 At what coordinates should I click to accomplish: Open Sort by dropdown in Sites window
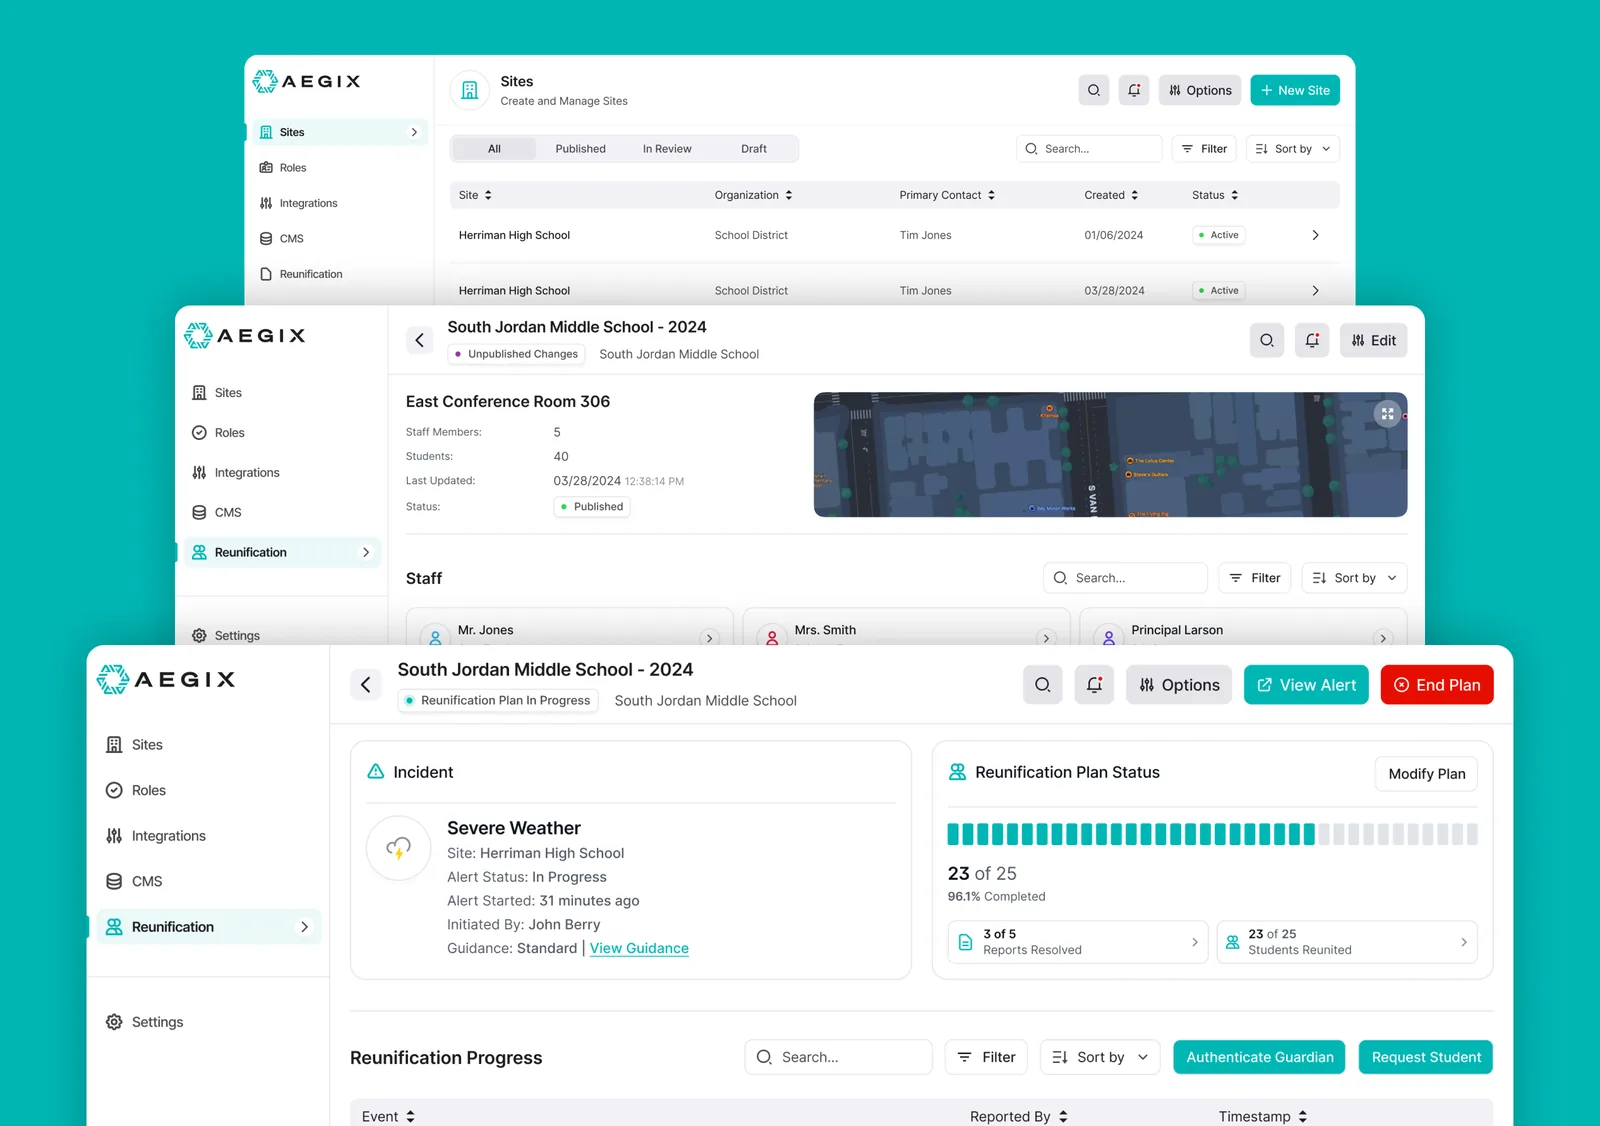pyautogui.click(x=1293, y=149)
